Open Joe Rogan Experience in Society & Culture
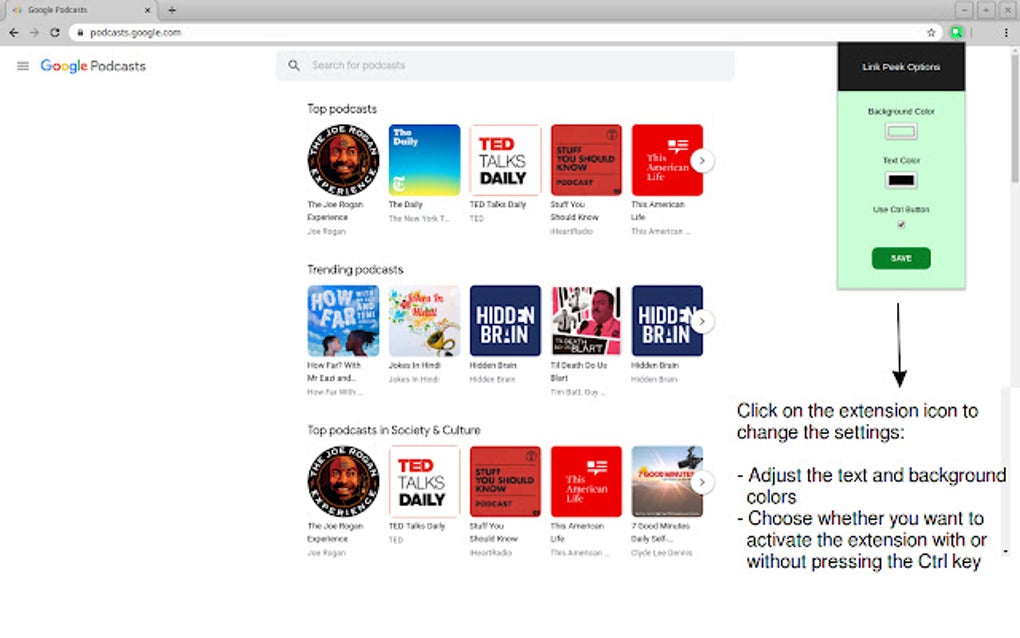 (343, 481)
